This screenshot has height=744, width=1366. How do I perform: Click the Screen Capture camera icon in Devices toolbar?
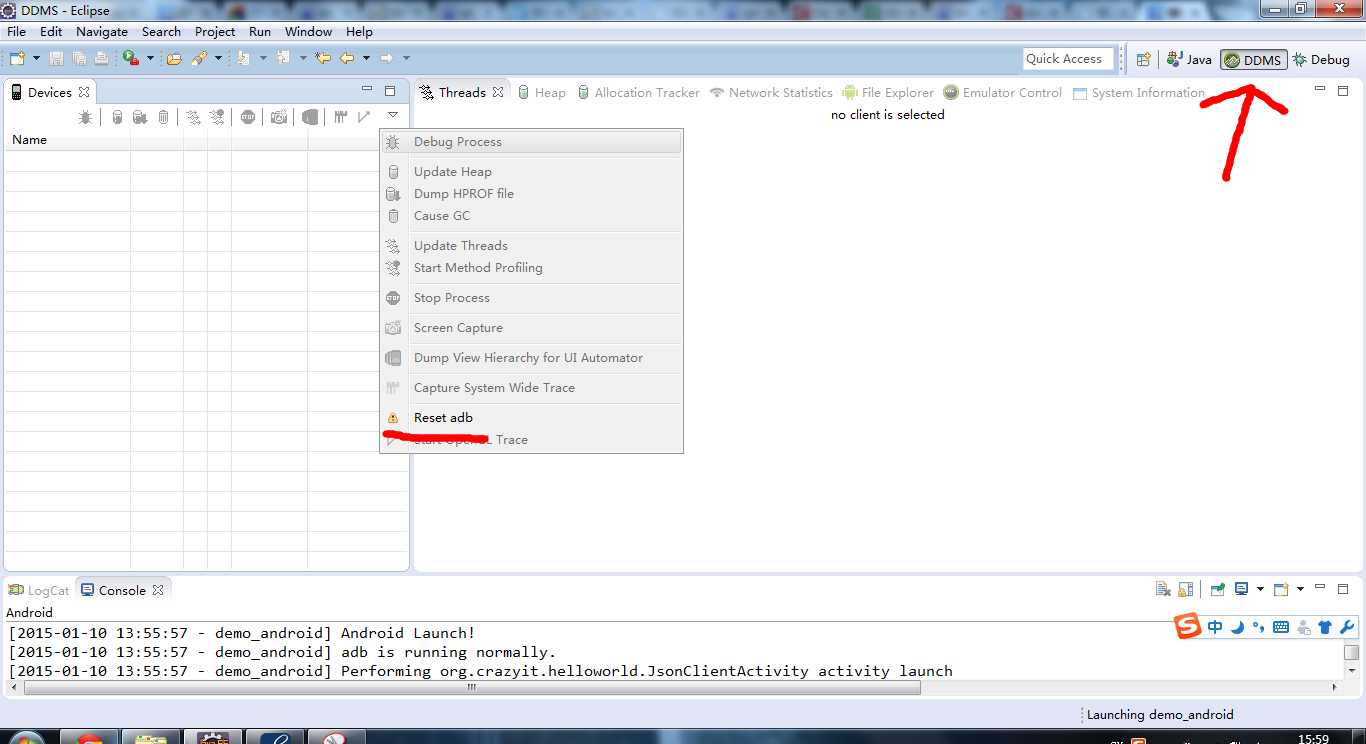279,117
